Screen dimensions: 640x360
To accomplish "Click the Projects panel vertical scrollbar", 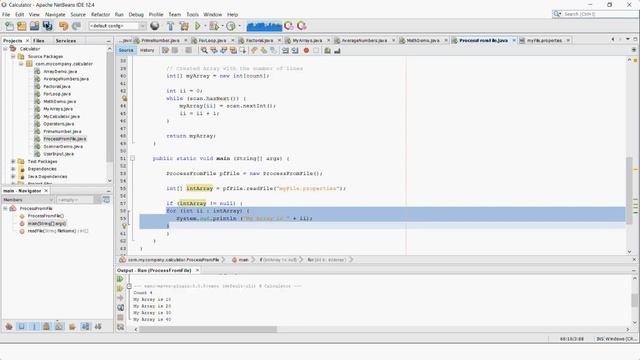I will pos(109,106).
